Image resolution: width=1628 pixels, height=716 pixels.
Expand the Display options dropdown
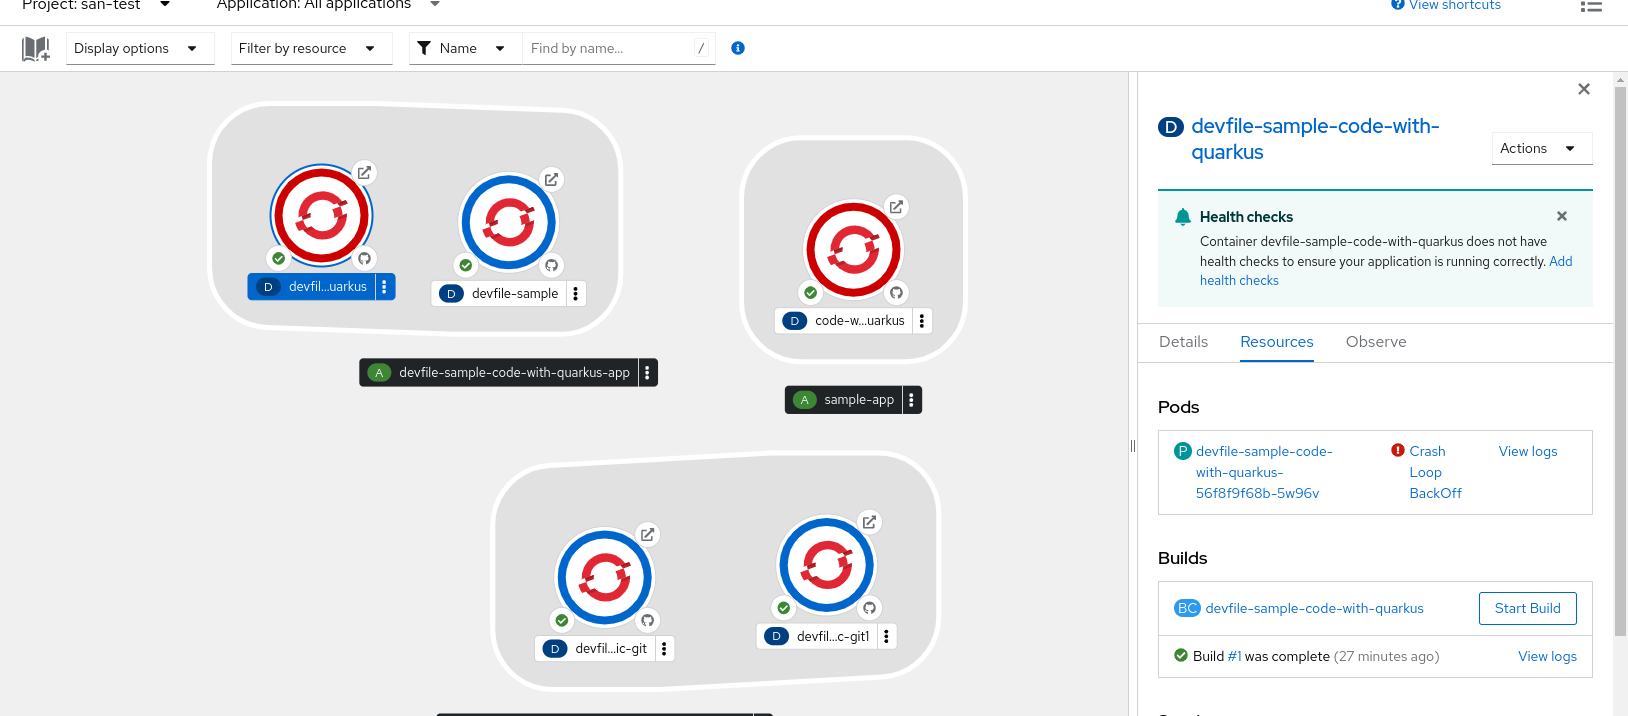pyautogui.click(x=140, y=48)
